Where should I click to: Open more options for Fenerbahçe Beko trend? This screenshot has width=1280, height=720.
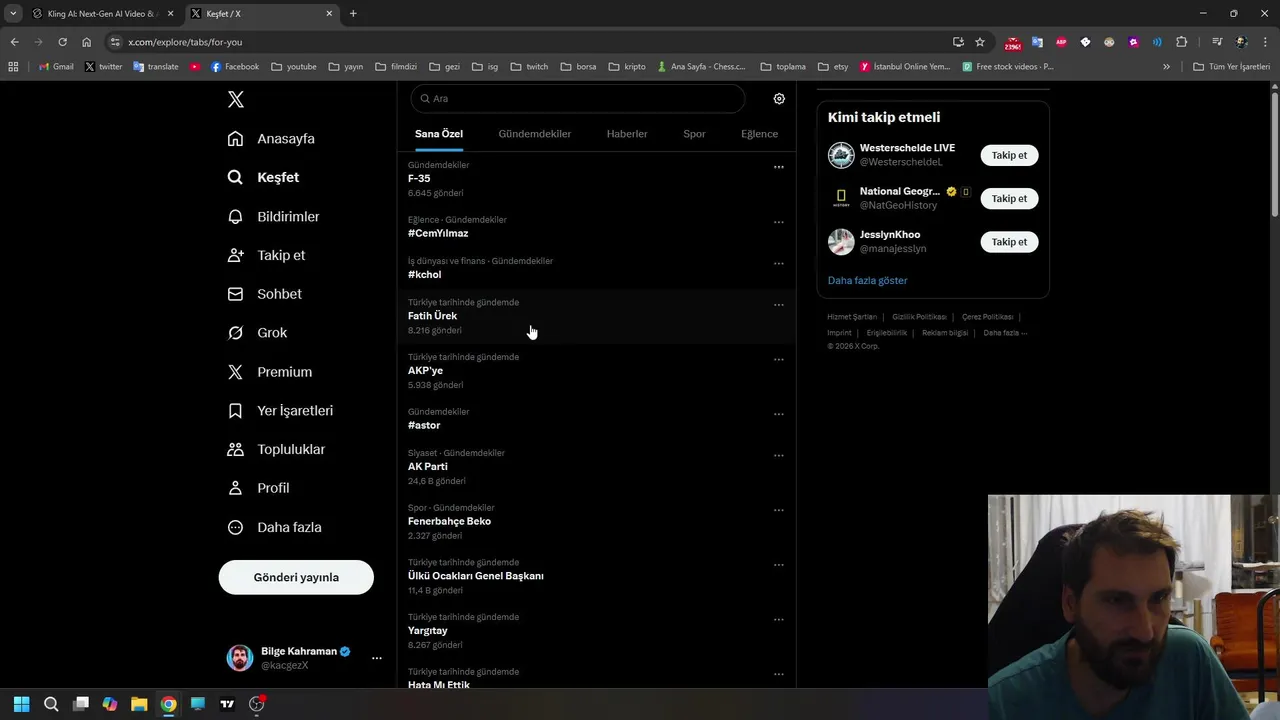coord(779,510)
